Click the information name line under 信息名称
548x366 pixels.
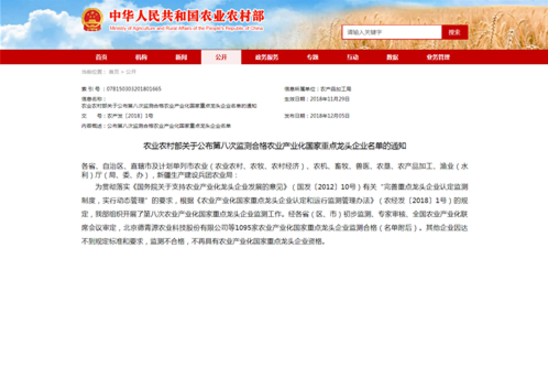point(169,106)
